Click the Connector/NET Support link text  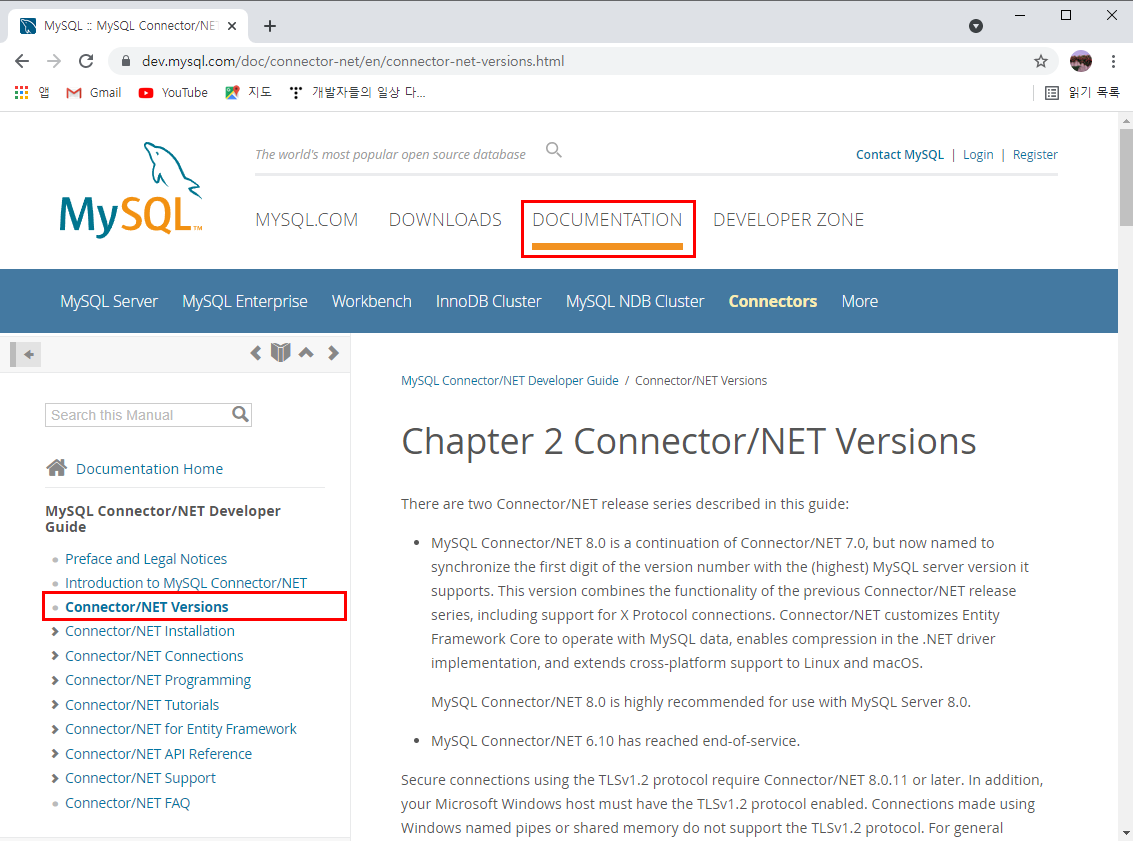(140, 778)
